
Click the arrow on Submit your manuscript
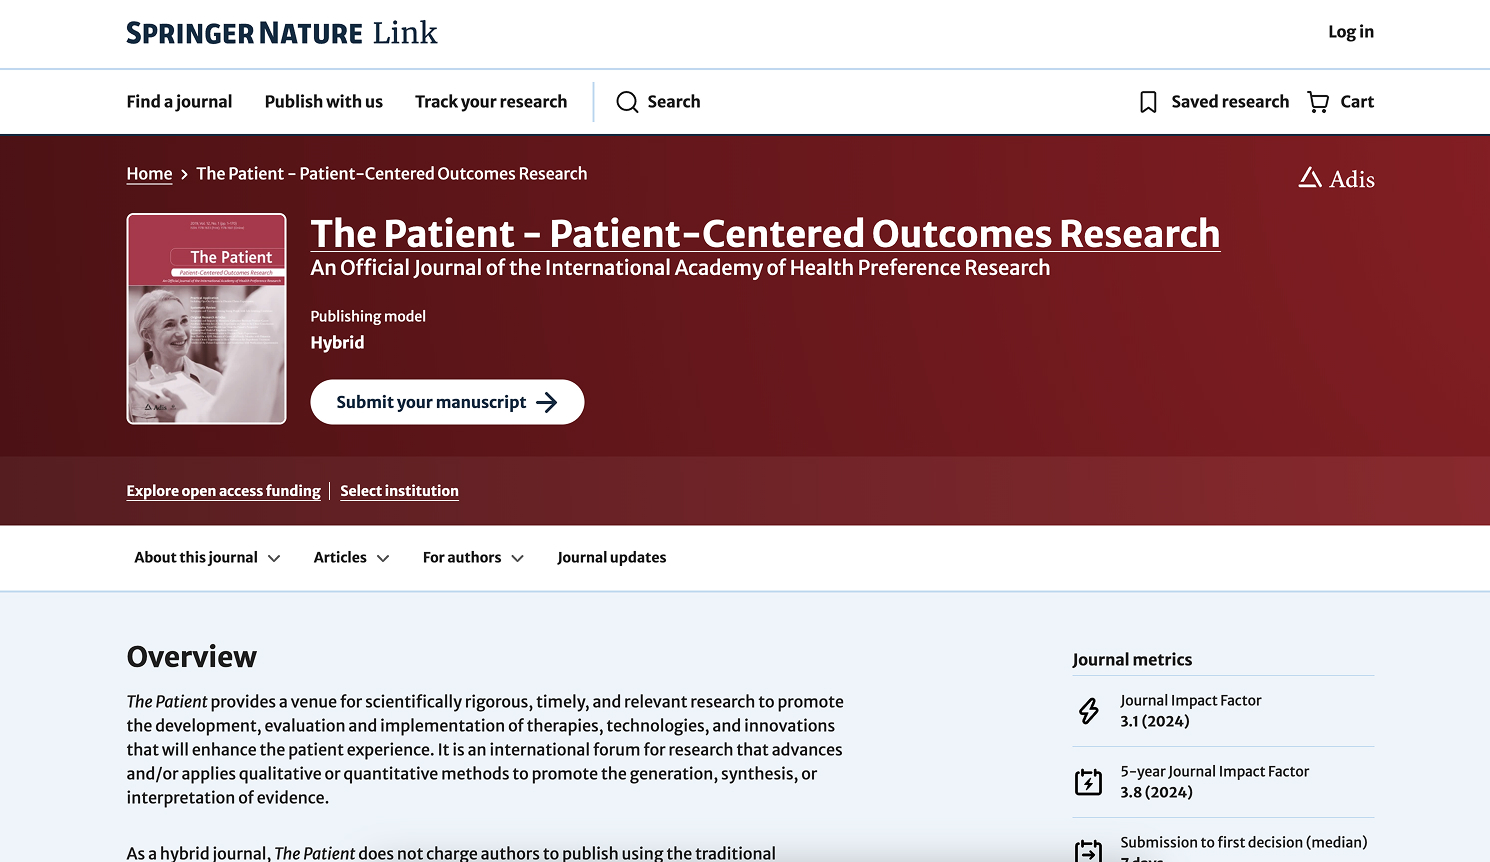pyautogui.click(x=547, y=402)
